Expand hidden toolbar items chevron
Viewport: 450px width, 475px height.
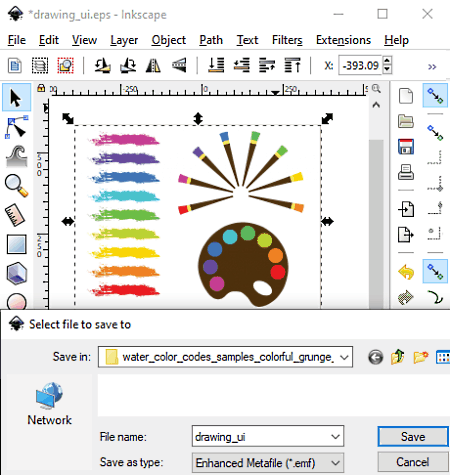click(432, 67)
